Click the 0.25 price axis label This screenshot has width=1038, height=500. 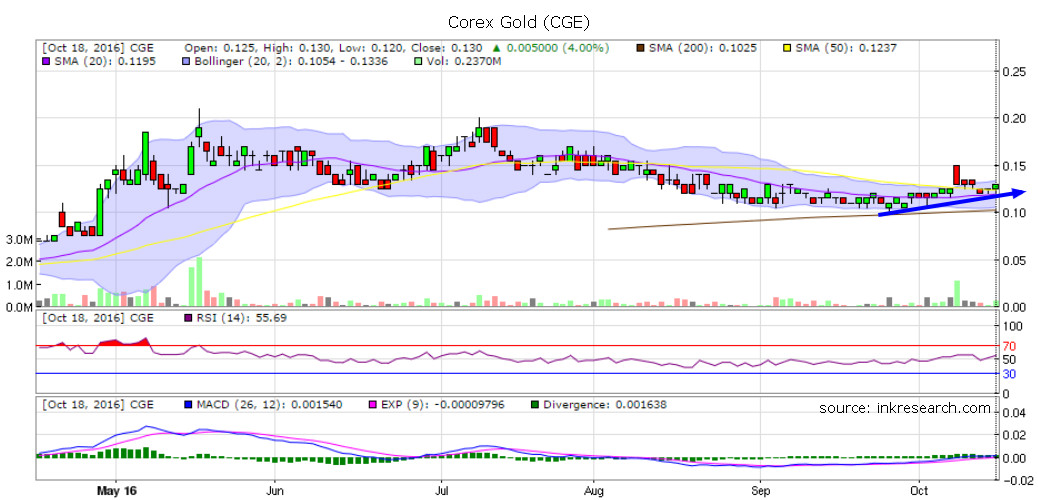1014,72
